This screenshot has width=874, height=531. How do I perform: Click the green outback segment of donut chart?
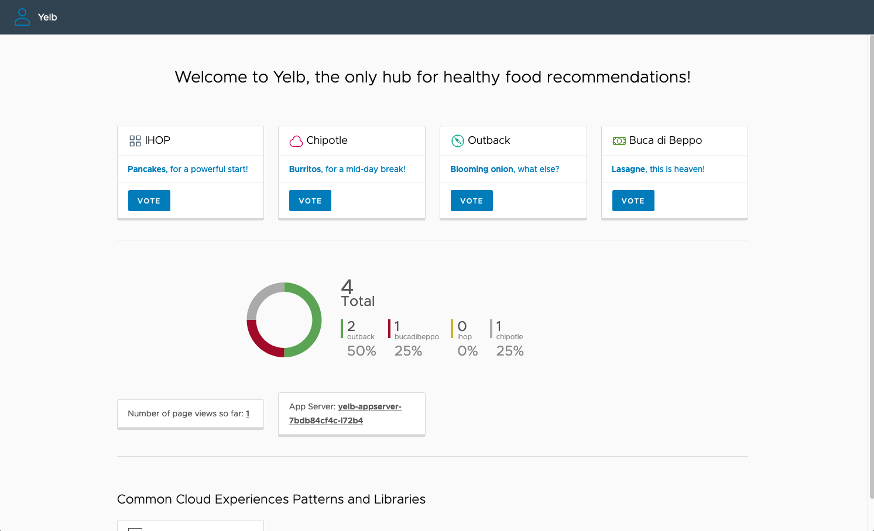pyautogui.click(x=317, y=320)
